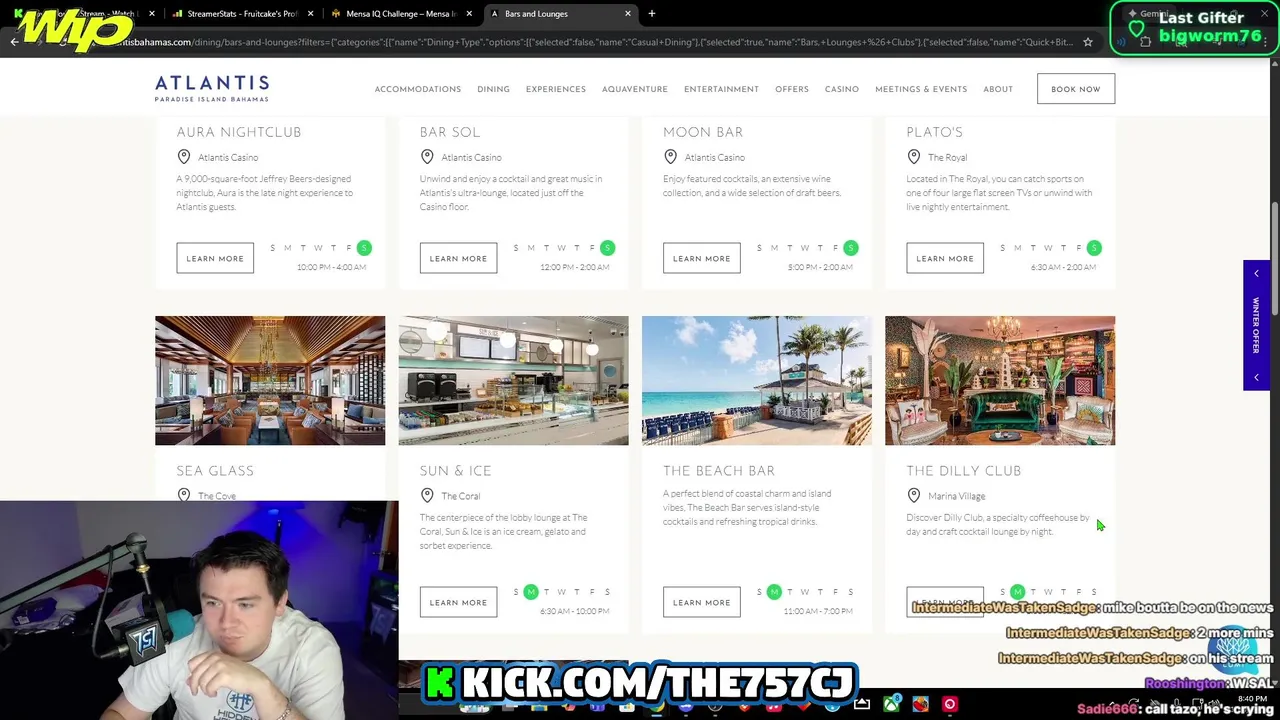The width and height of the screenshot is (1280, 720).
Task: Click Aura's '10:00 PM - 4:00 AM' hours
Action: [x=331, y=267]
